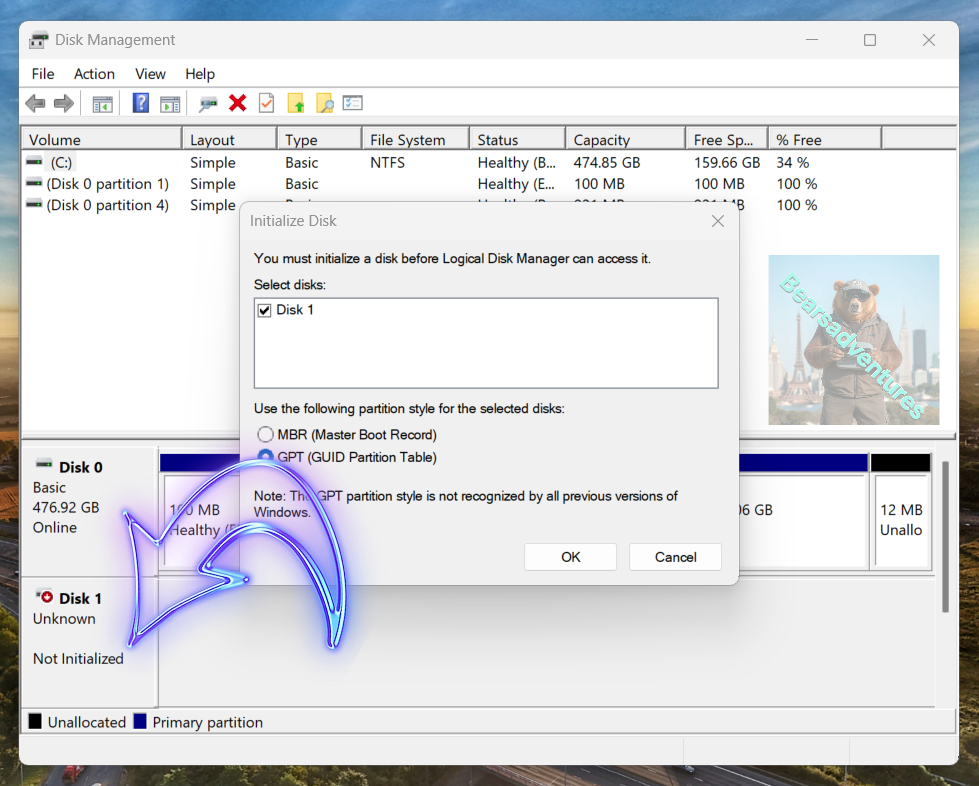Open Help via the blue question mark icon
Image resolution: width=979 pixels, height=786 pixels.
point(141,103)
